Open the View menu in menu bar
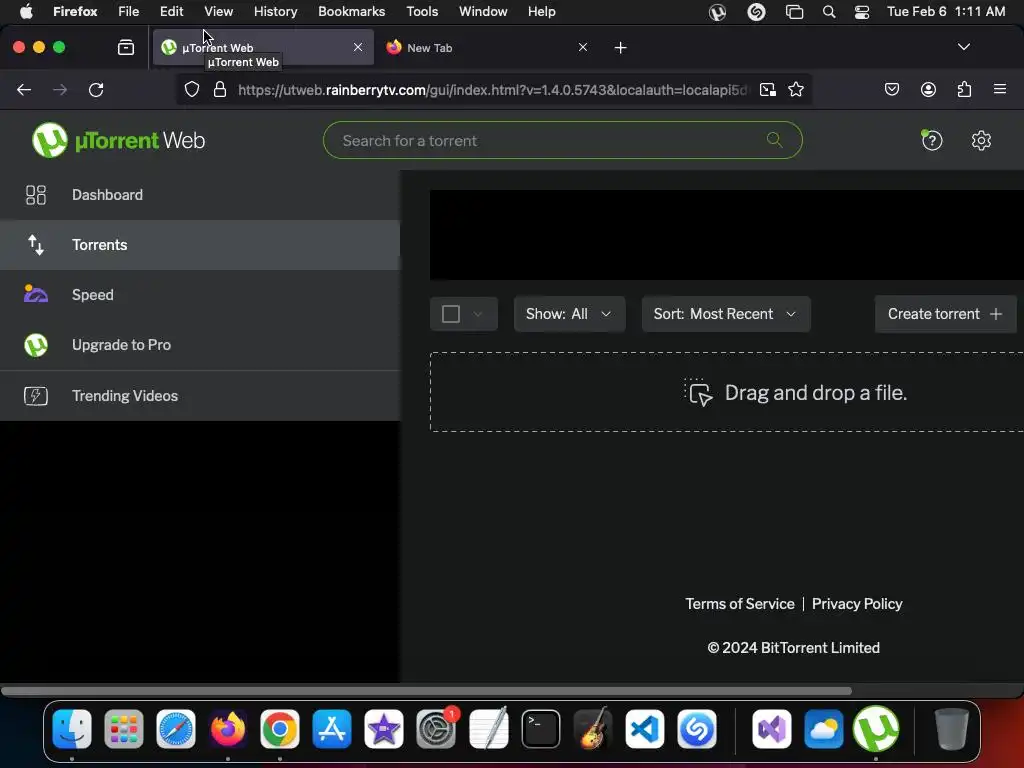The height and width of the screenshot is (768, 1024). [x=218, y=11]
